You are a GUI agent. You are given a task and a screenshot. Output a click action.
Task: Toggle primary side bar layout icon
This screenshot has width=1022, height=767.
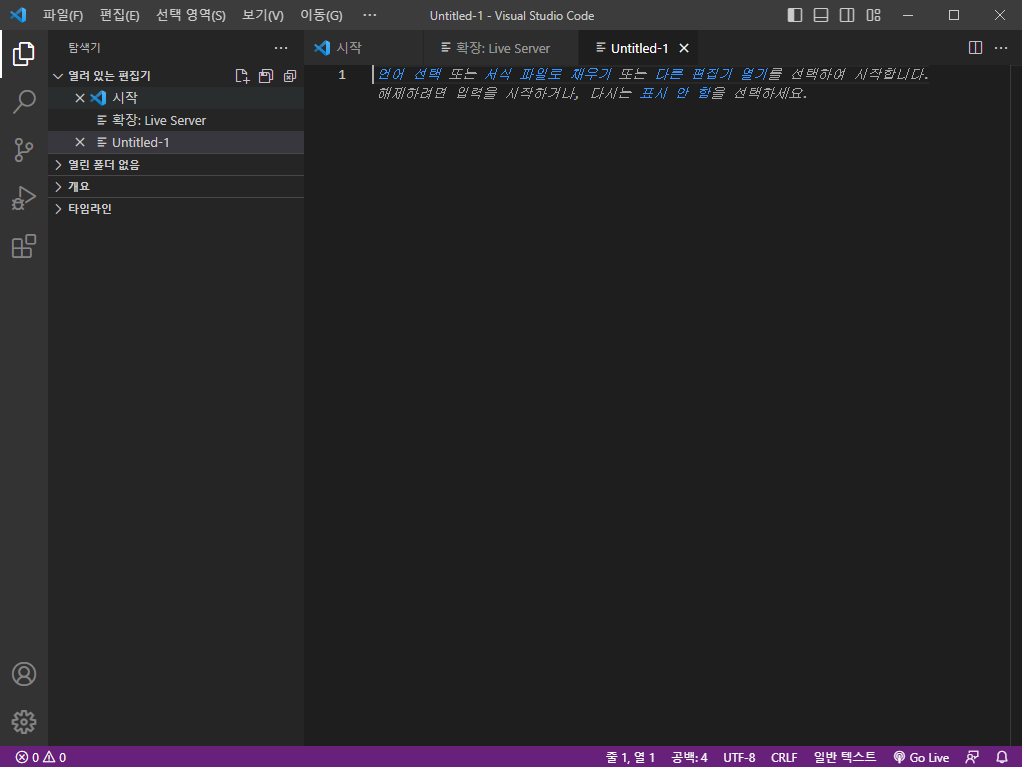pyautogui.click(x=795, y=15)
